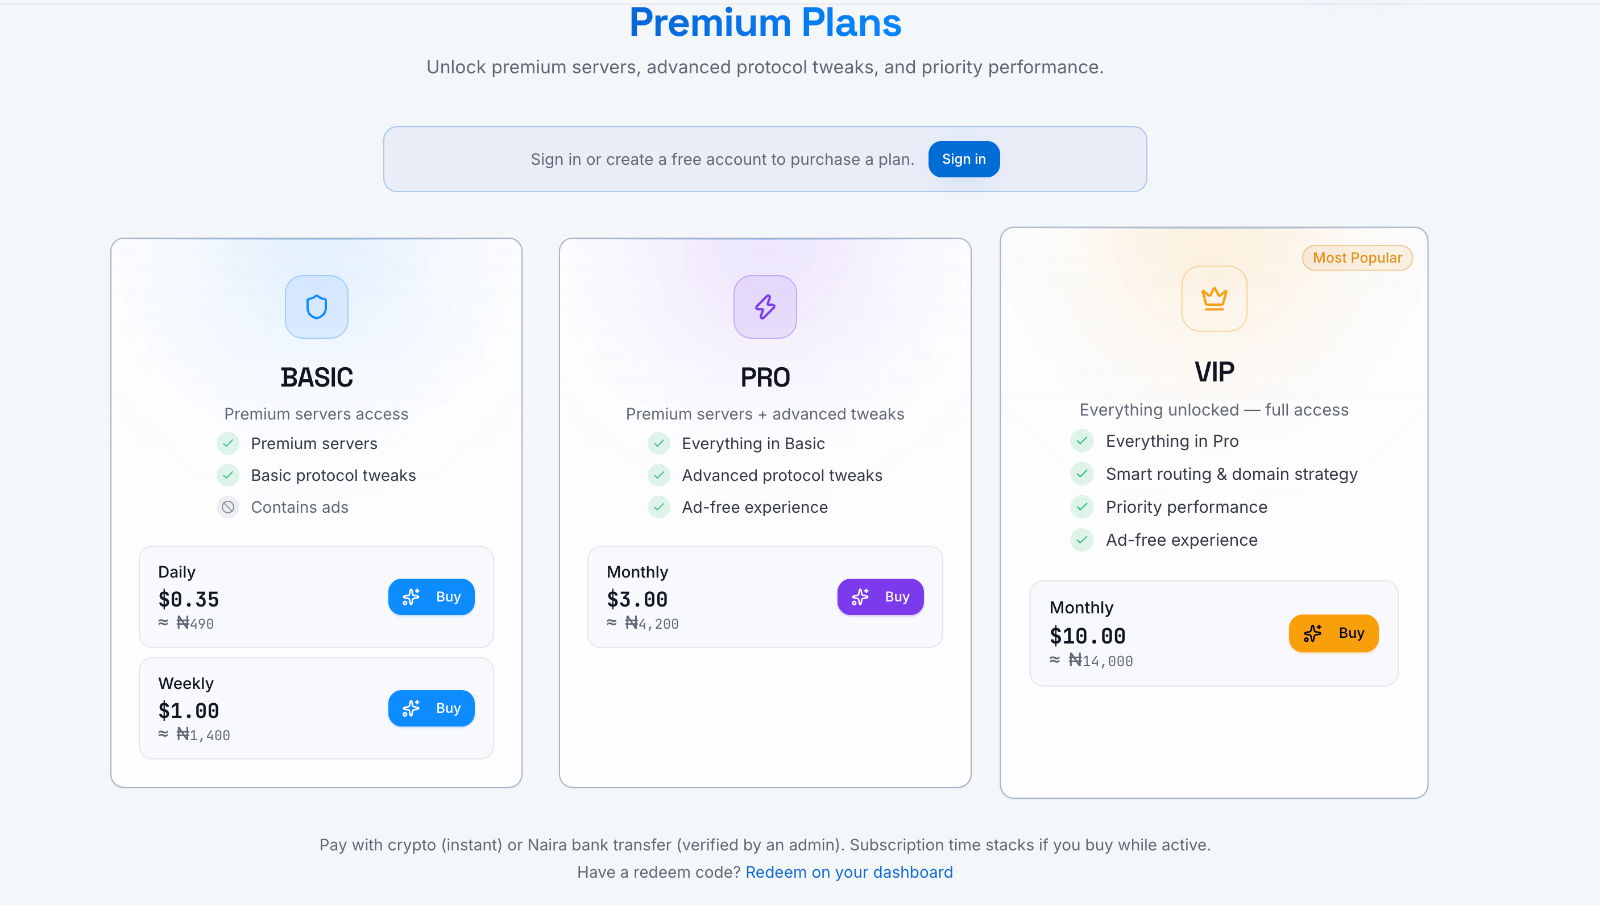The width and height of the screenshot is (1600, 905).
Task: Click the VIP plan crown icon
Action: tap(1214, 298)
